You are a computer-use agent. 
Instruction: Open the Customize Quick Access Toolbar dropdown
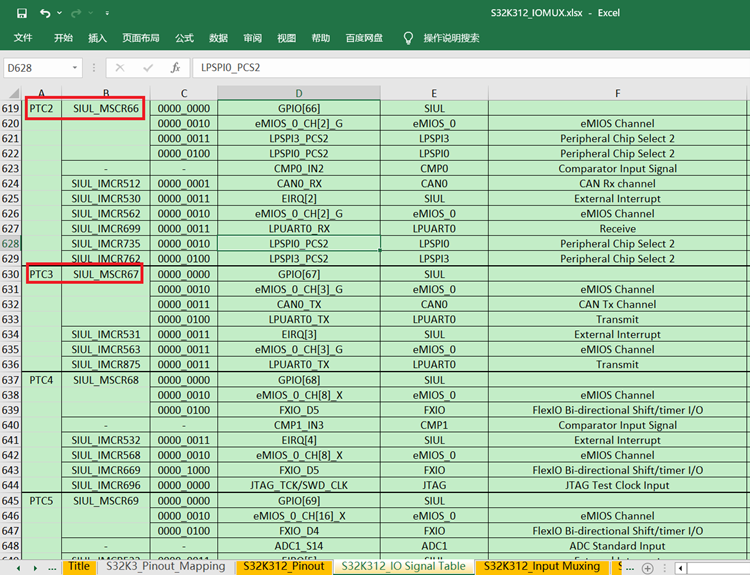pyautogui.click(x=107, y=13)
